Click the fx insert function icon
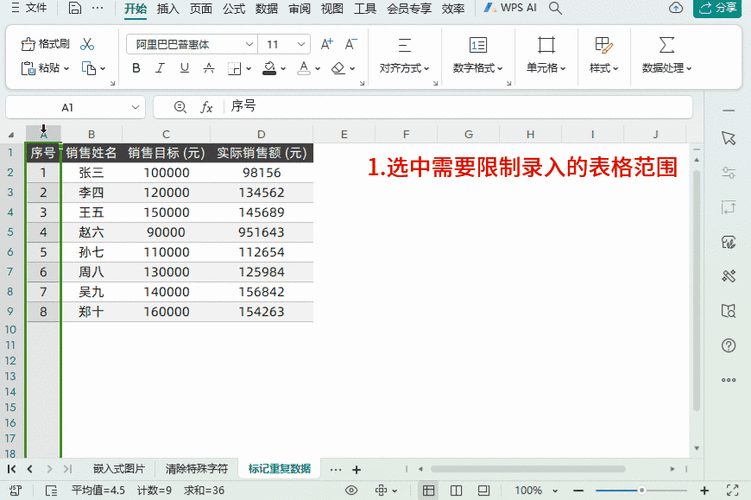This screenshot has width=751, height=500. pos(206,107)
